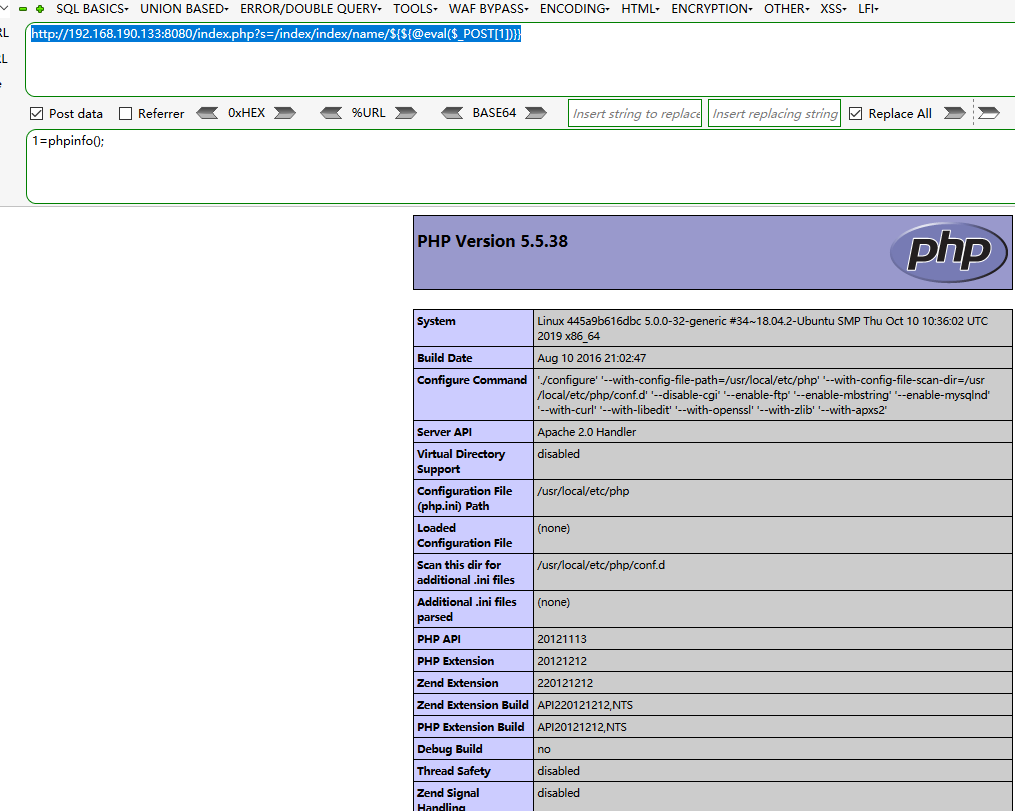Open the LFI menu
1015x811 pixels.
click(x=868, y=9)
